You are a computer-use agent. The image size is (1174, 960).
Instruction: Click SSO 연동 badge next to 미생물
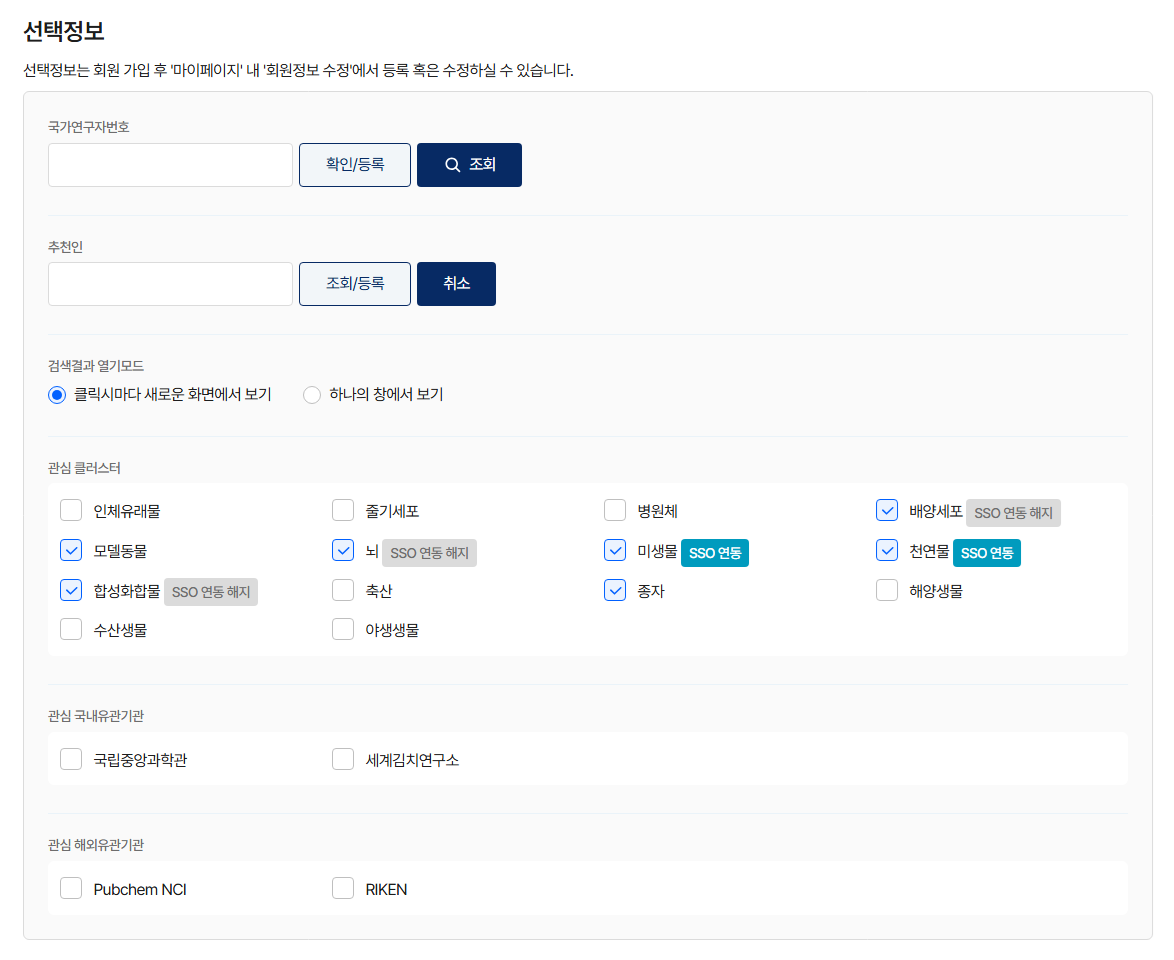[x=715, y=553]
